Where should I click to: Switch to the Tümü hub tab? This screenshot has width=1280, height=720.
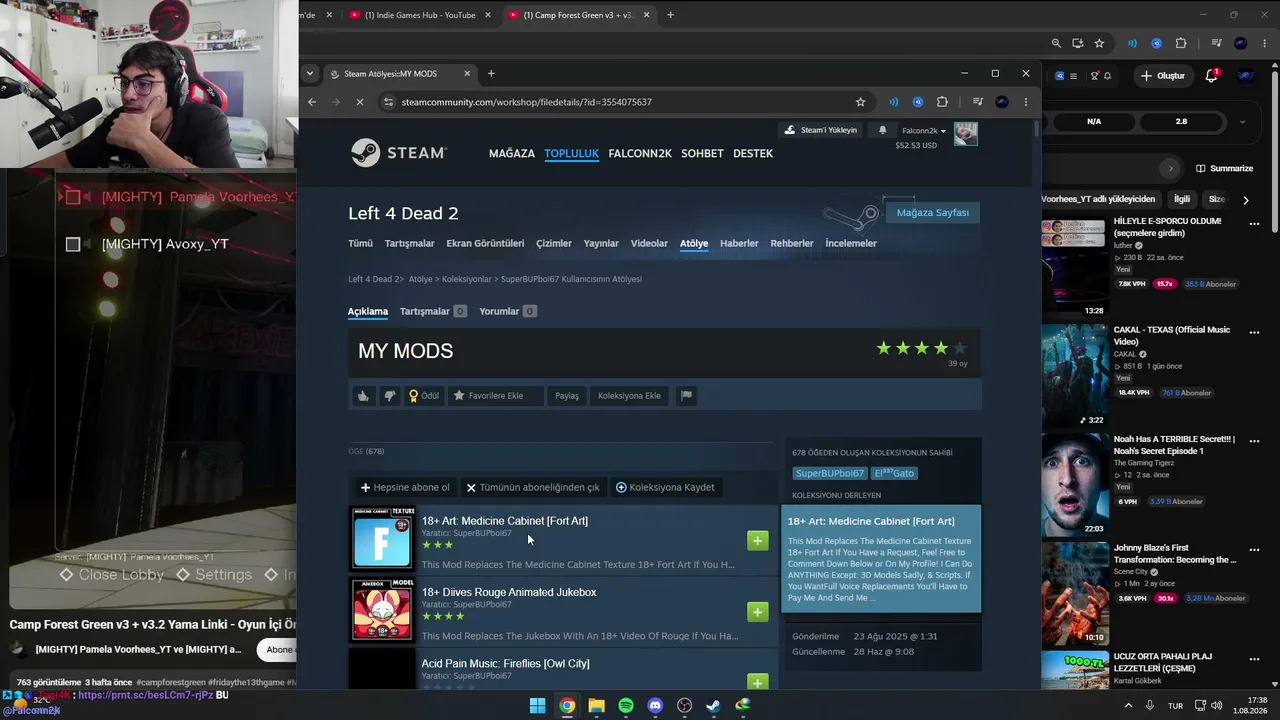point(360,243)
